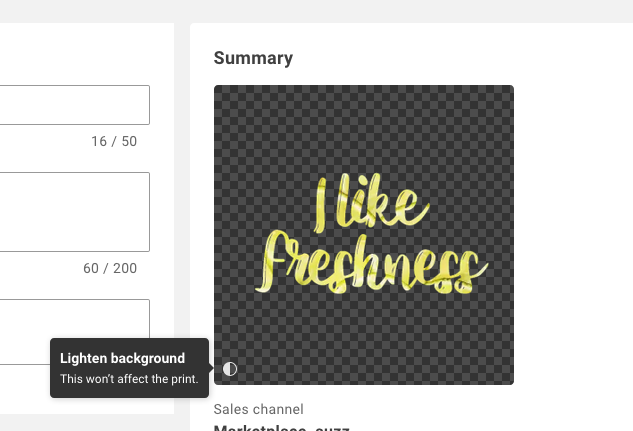This screenshot has width=633, height=431.
Task: Click 'This won't affect the print' tooltip text
Action: (129, 379)
